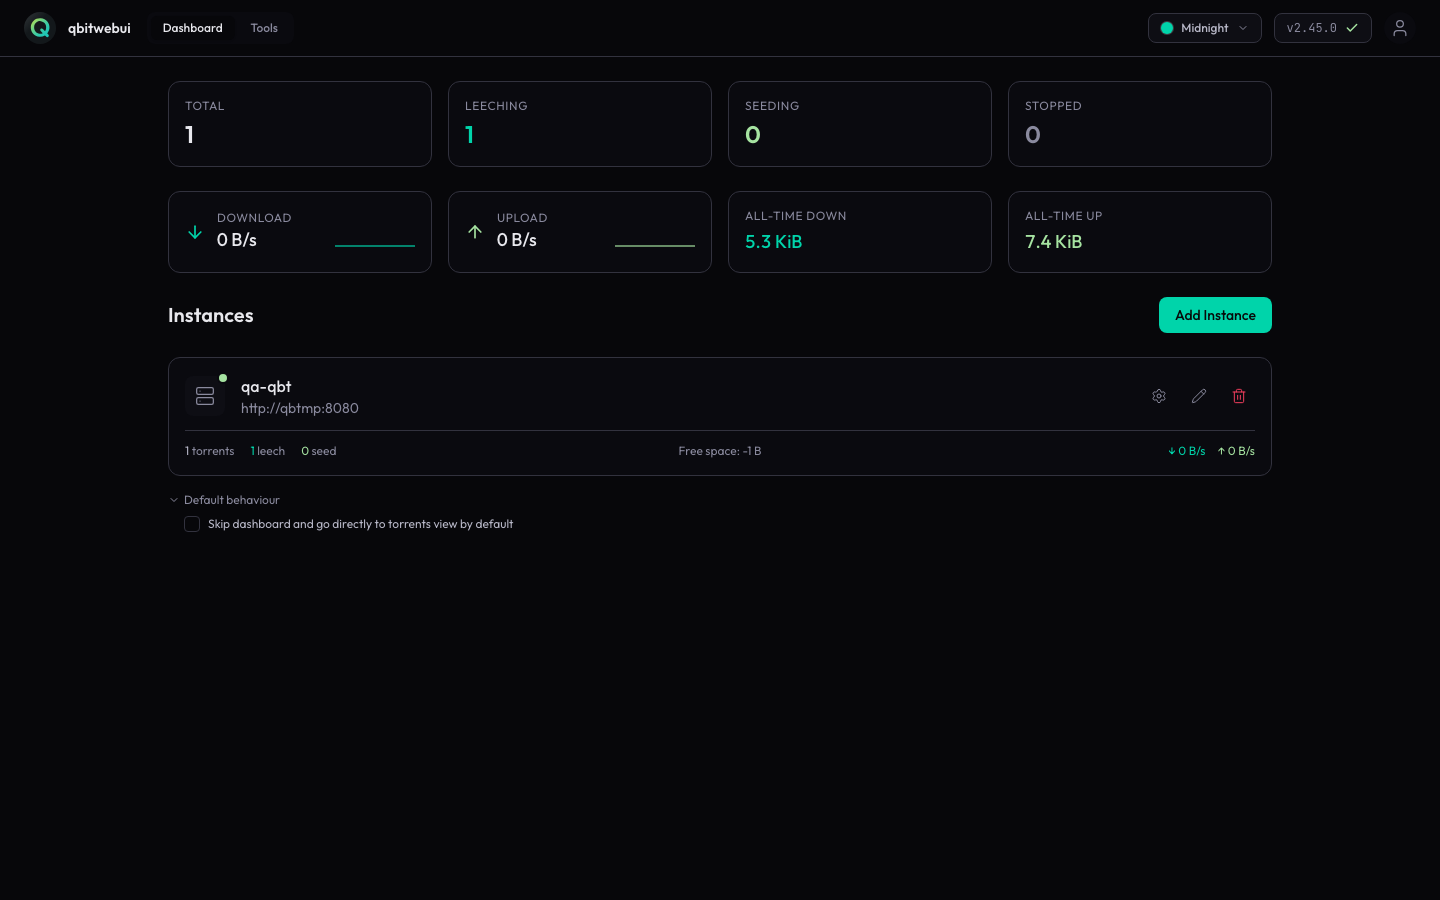Click the '1 torrents' count on qa-qbt
1440x900 pixels.
(x=210, y=451)
